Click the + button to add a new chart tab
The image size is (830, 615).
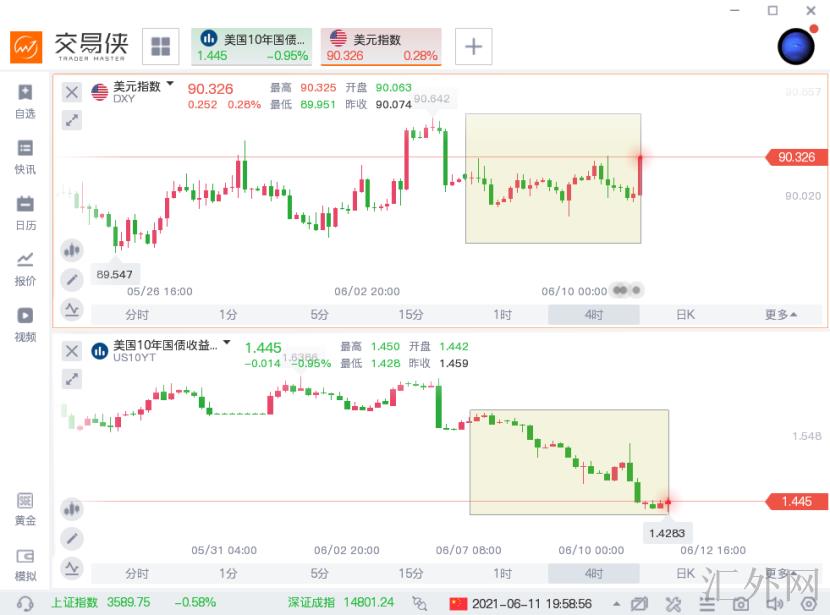point(471,45)
